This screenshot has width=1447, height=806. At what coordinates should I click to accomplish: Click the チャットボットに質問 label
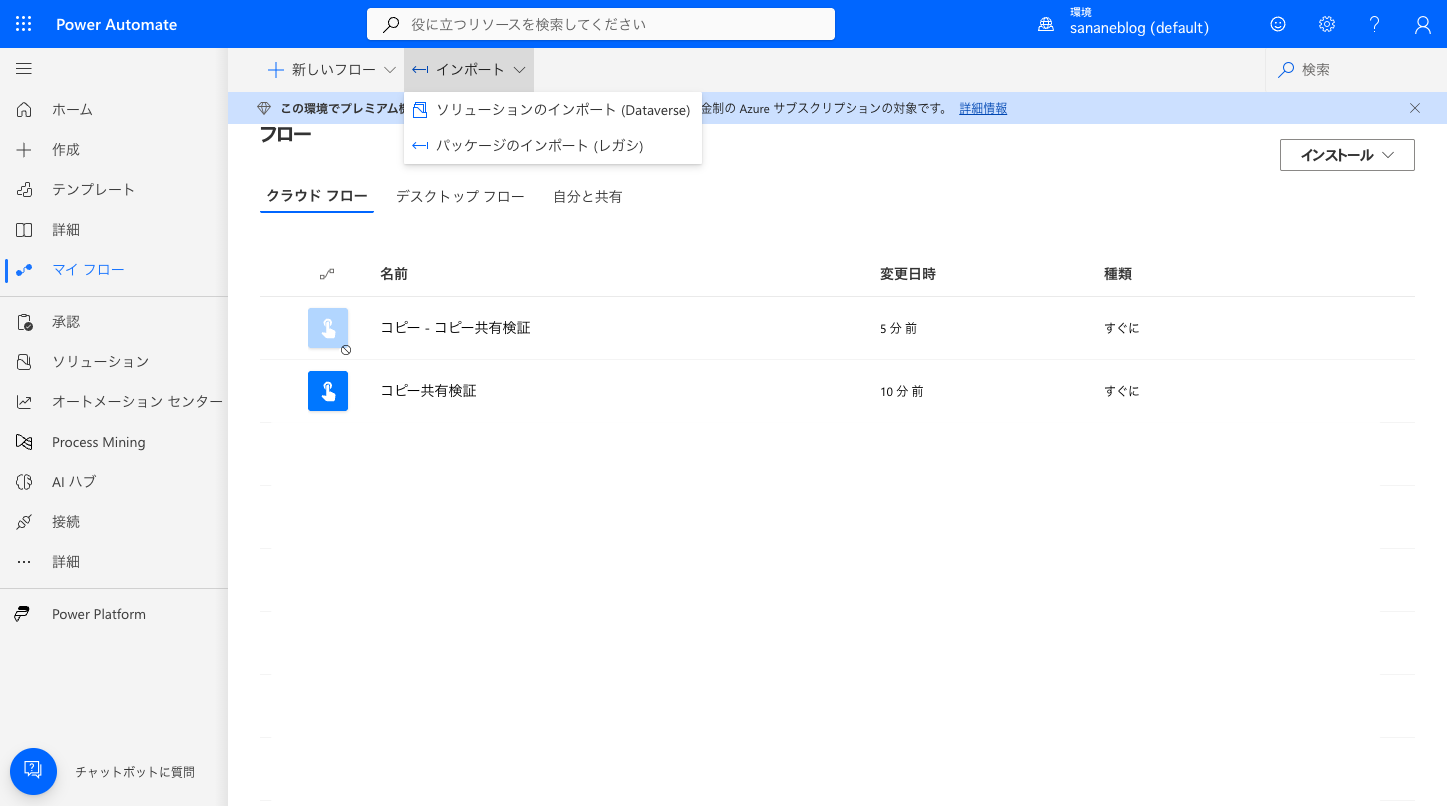(x=135, y=772)
